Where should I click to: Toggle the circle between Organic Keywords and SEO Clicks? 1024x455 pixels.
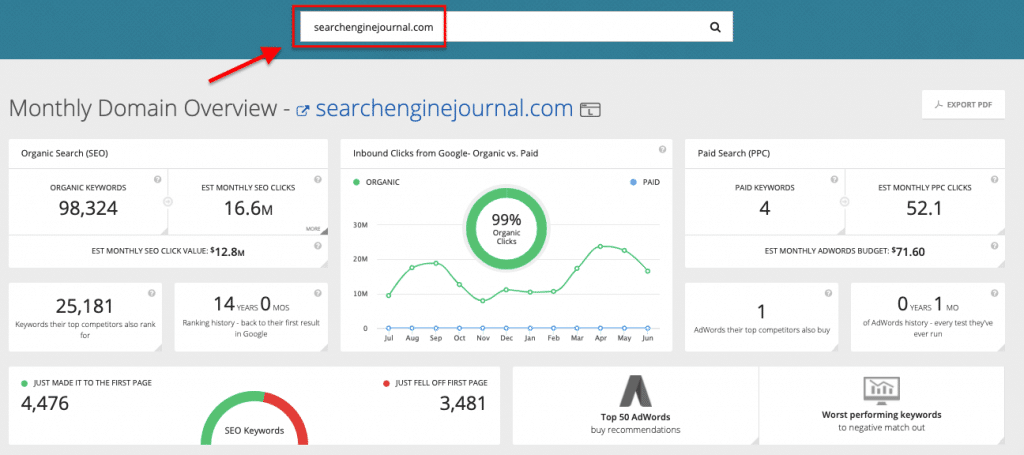(x=167, y=201)
